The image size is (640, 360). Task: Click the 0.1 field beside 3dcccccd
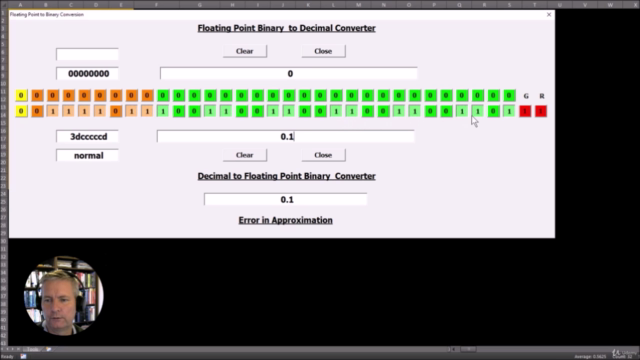[285, 137]
